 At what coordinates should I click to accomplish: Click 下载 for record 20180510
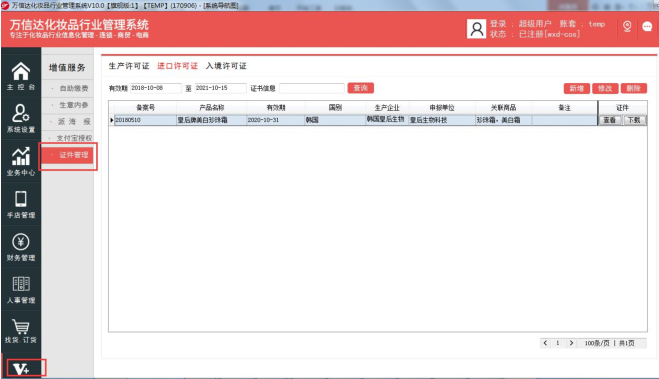pyautogui.click(x=634, y=120)
